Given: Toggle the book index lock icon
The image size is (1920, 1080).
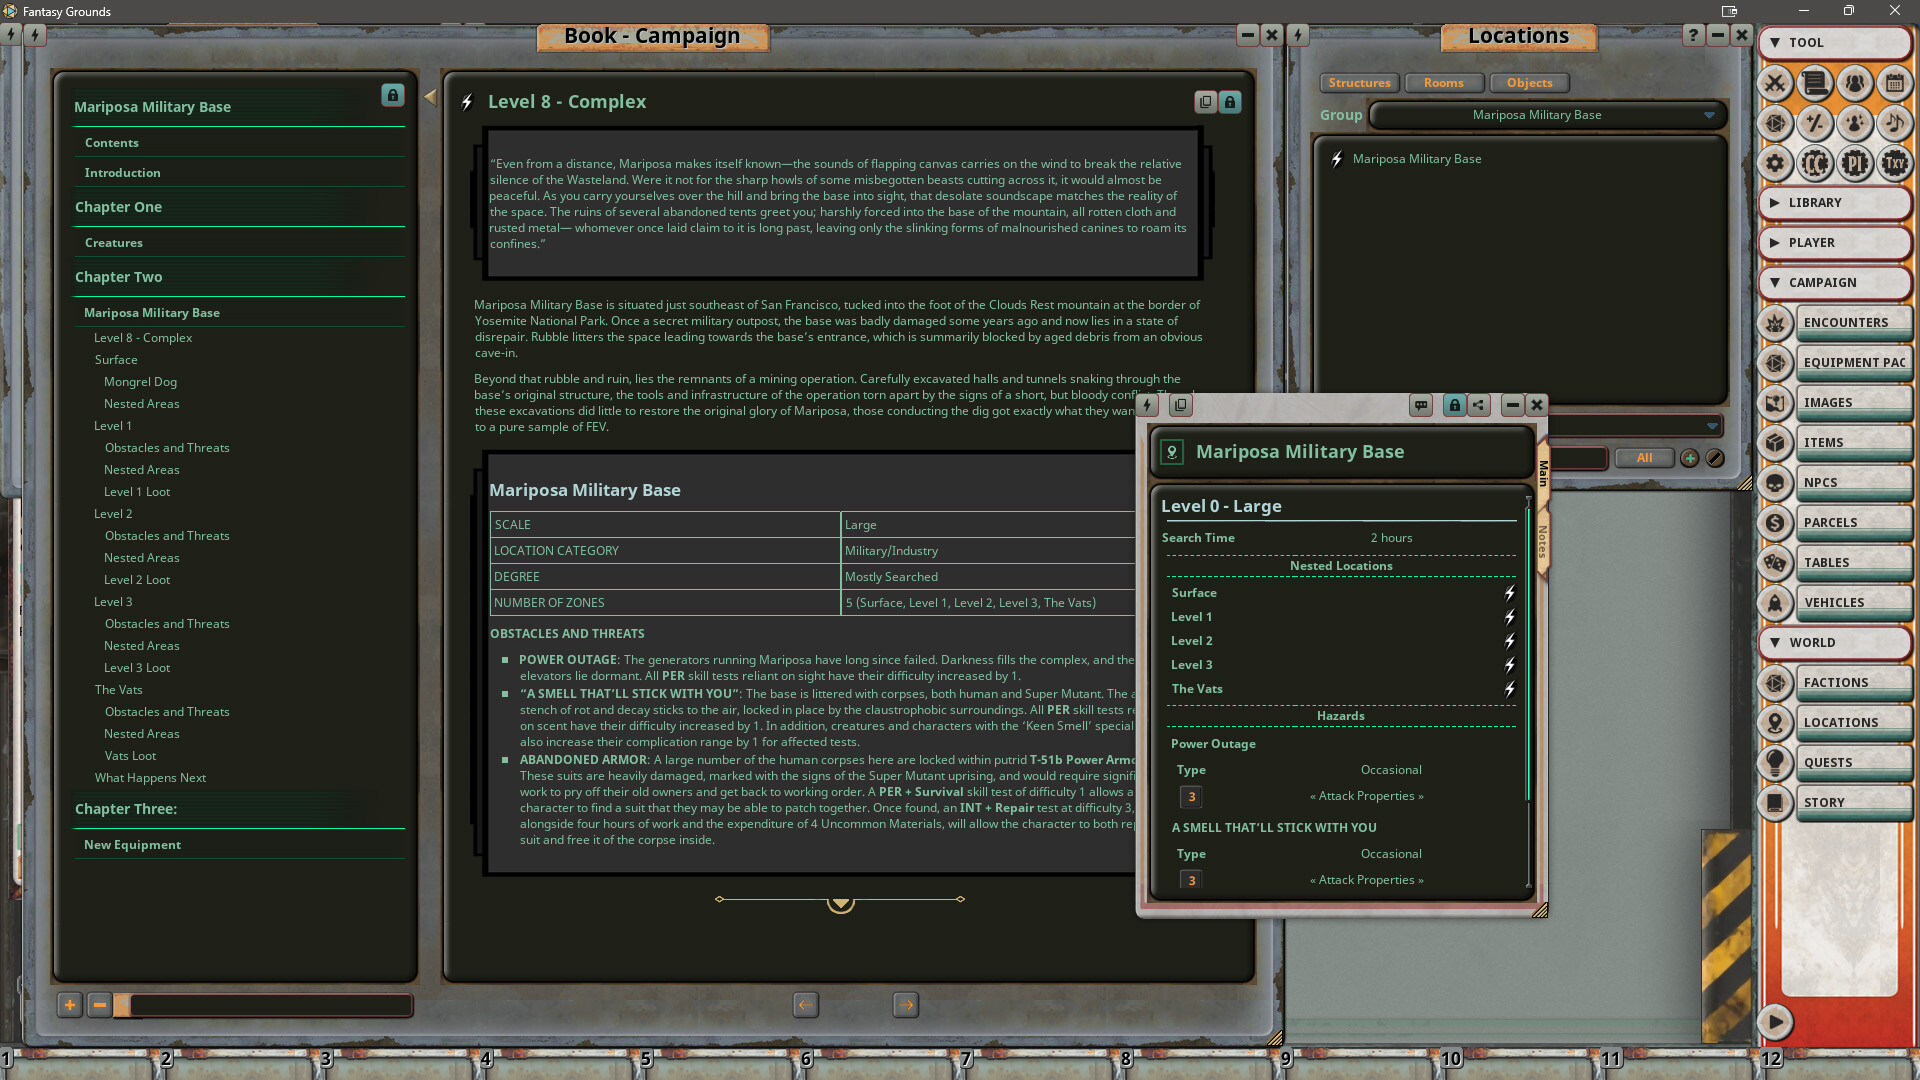Looking at the screenshot, I should [x=392, y=95].
